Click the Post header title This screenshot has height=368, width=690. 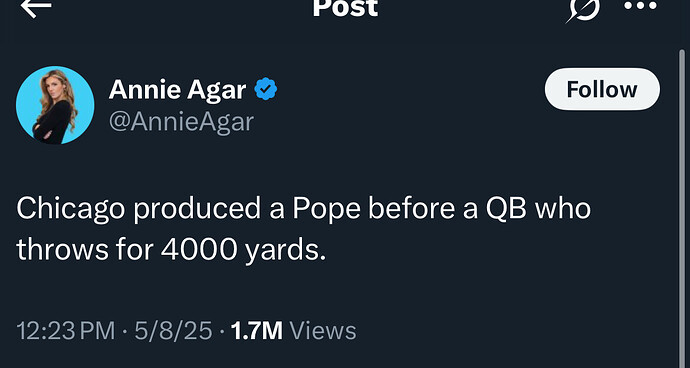[345, 8]
